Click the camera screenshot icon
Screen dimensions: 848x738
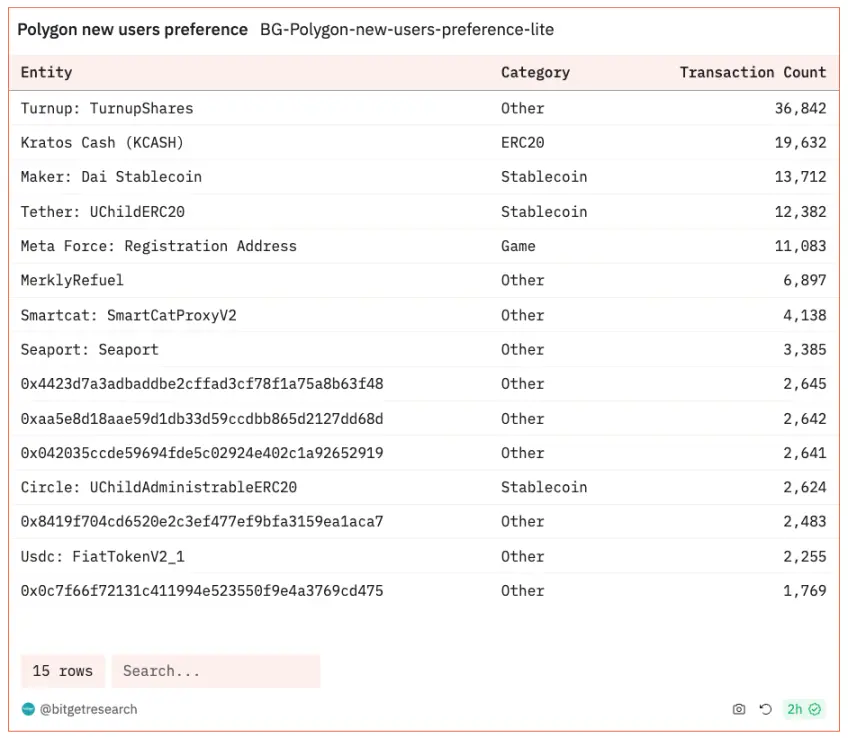[x=739, y=709]
